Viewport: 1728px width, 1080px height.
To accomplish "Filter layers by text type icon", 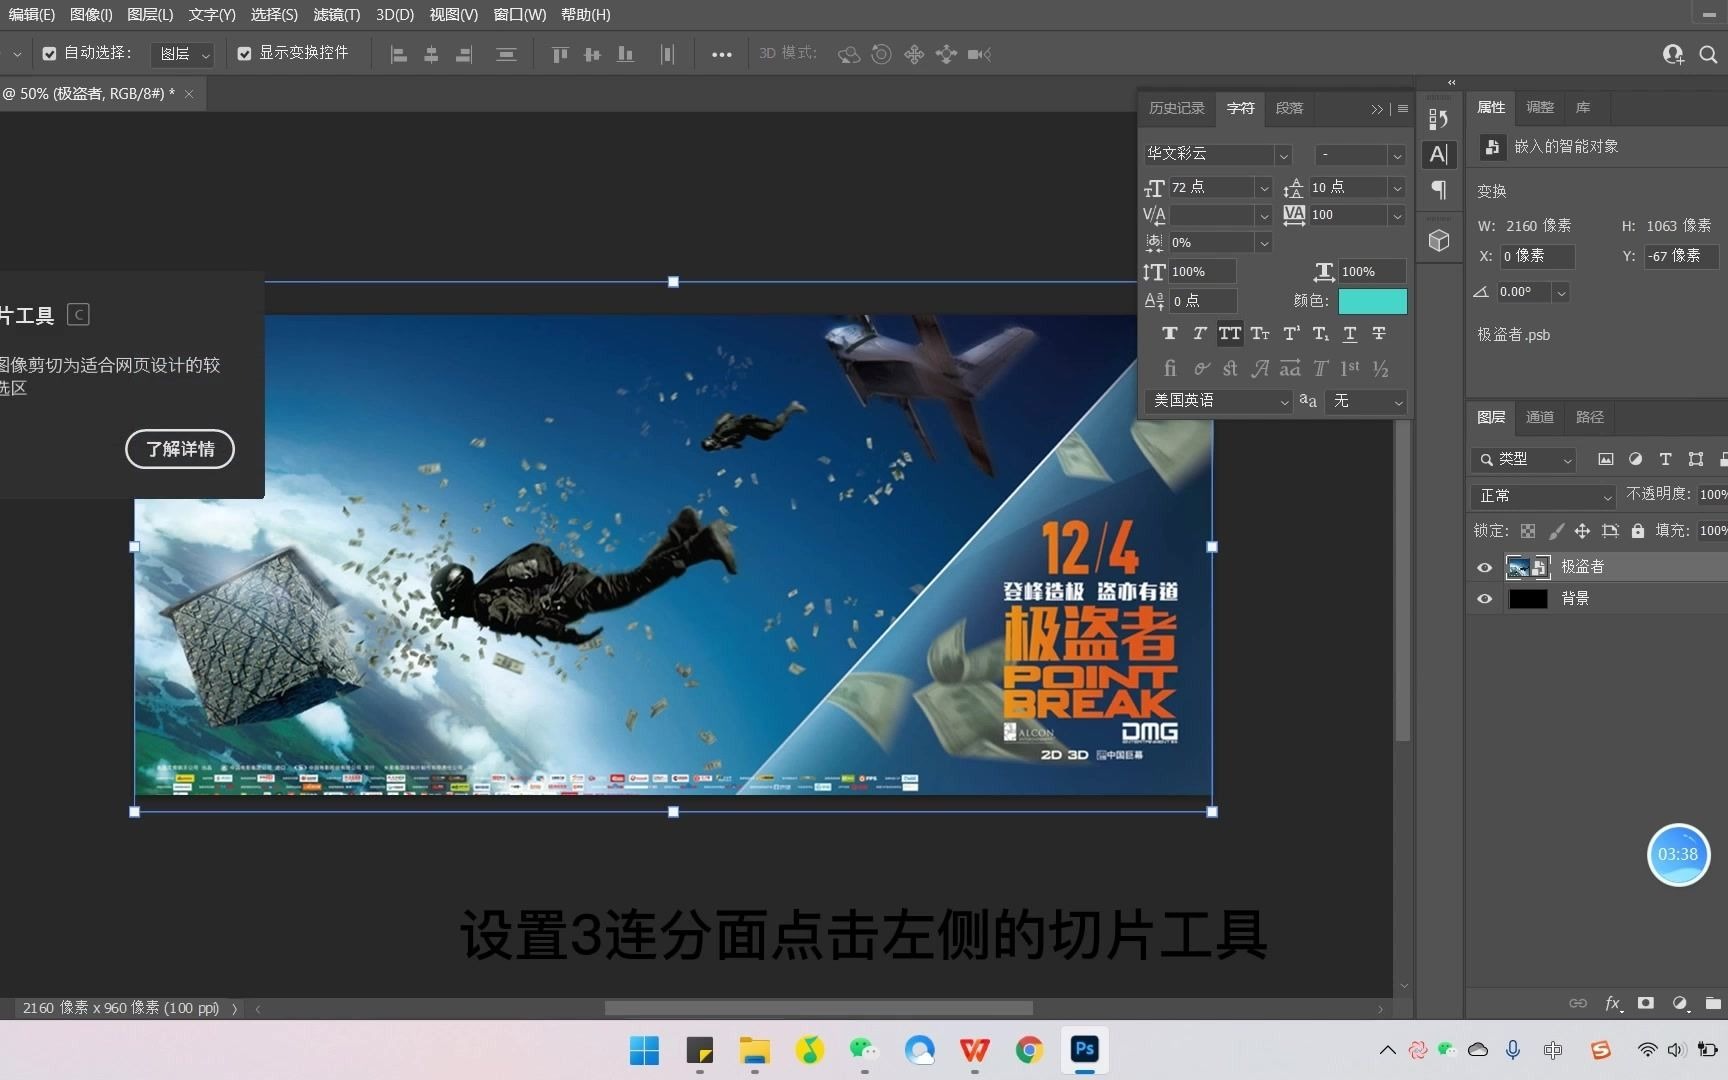I will (x=1665, y=459).
